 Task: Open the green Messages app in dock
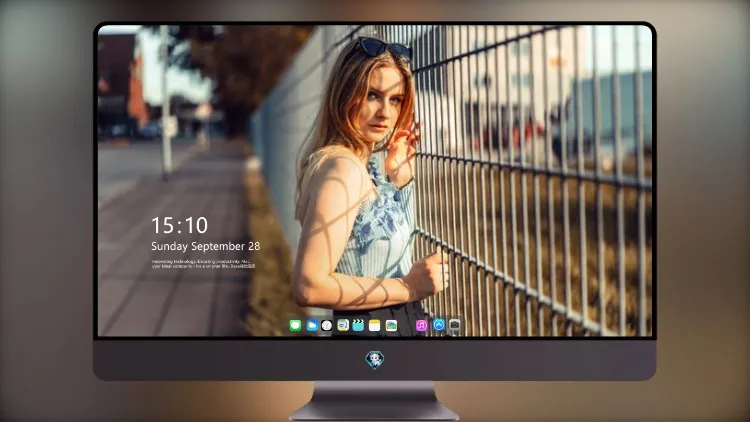tap(295, 325)
